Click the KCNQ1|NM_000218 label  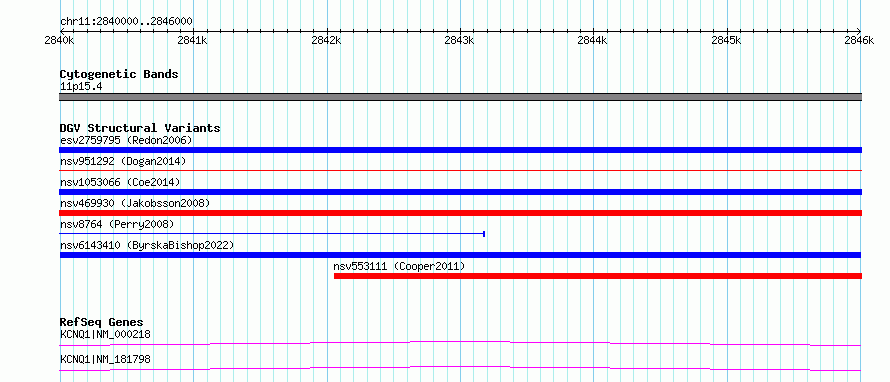click(105, 334)
